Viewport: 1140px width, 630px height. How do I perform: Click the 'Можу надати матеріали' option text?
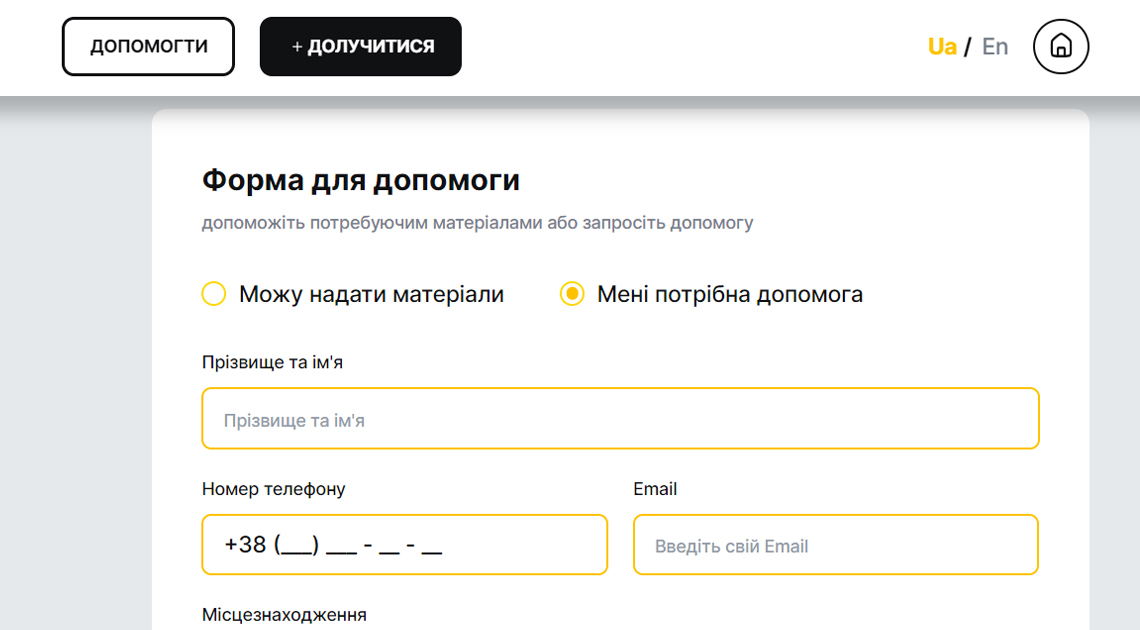[371, 294]
